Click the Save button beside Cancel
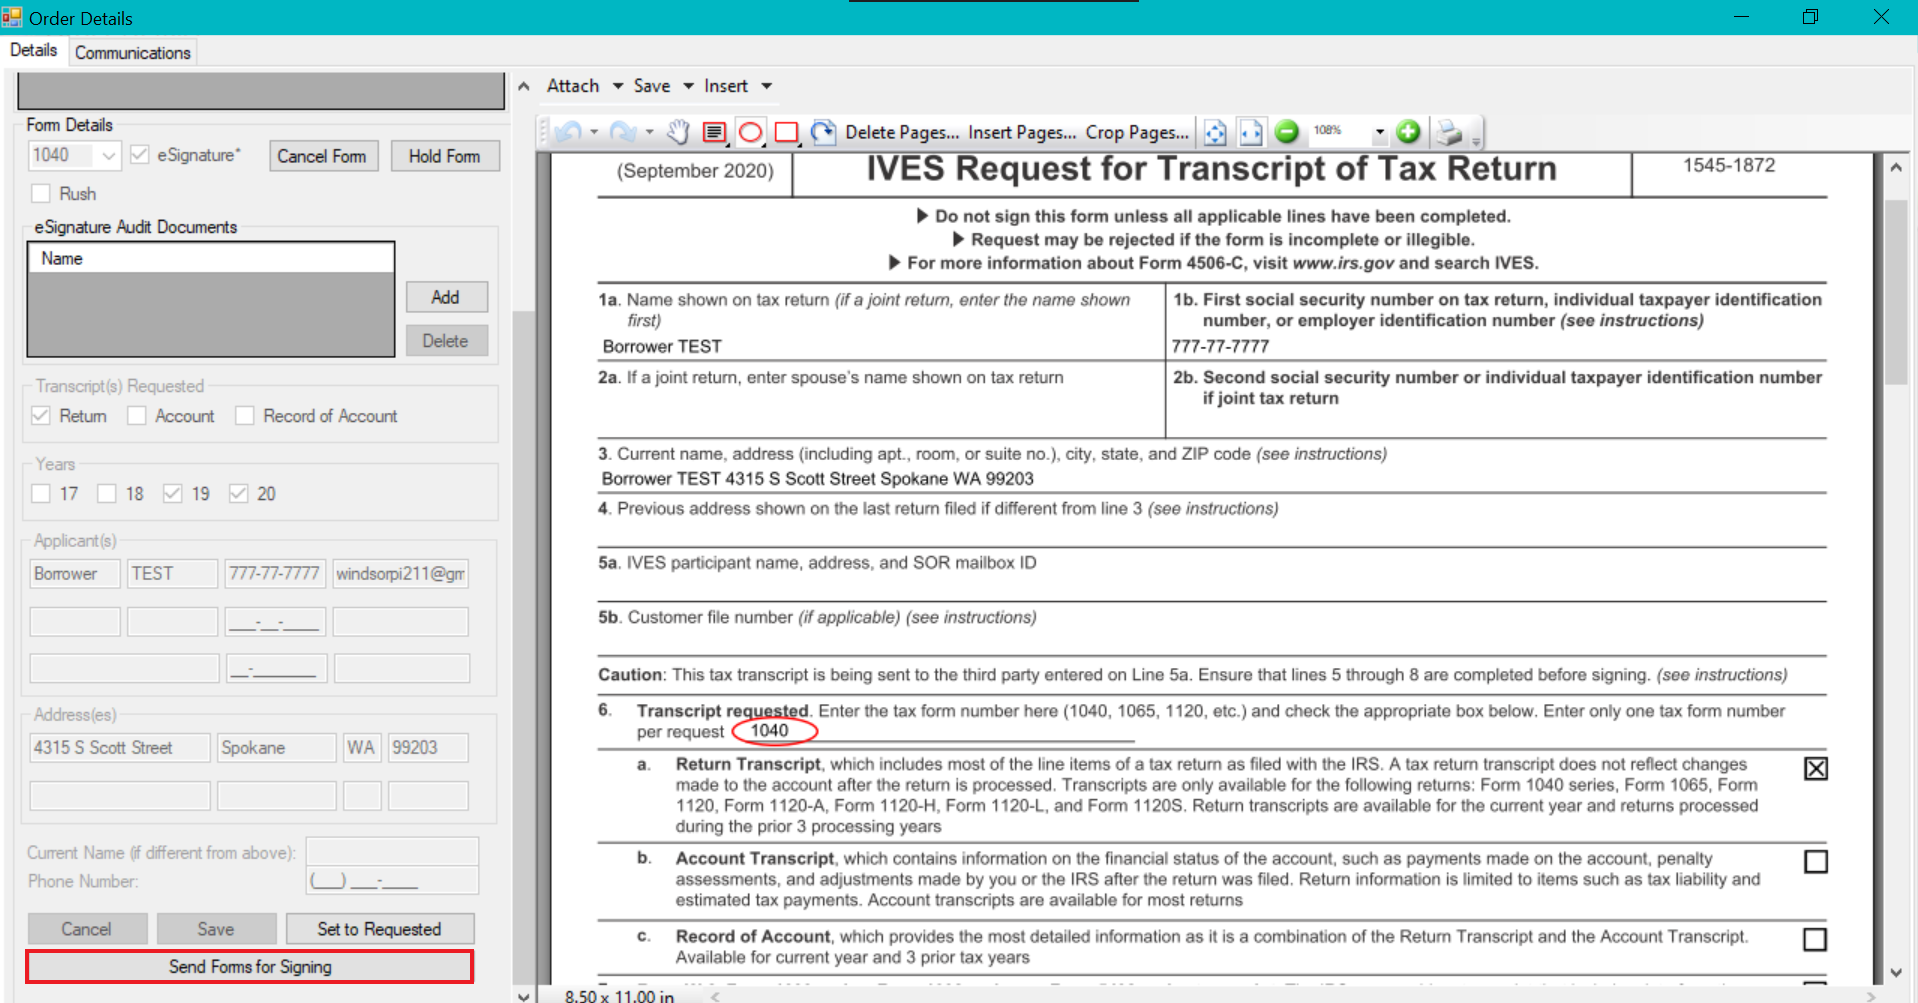Viewport: 1918px width, 1003px height. 216,929
